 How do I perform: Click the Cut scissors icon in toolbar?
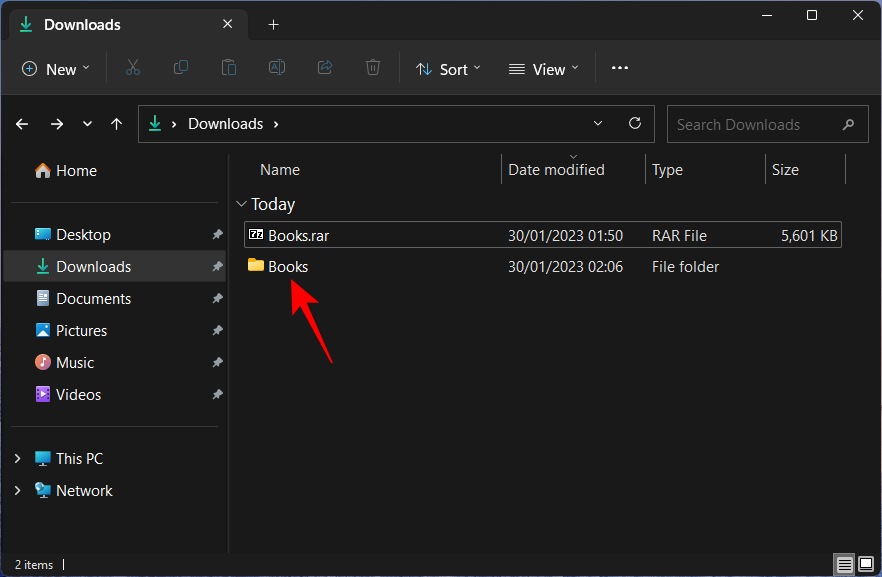[x=132, y=68]
